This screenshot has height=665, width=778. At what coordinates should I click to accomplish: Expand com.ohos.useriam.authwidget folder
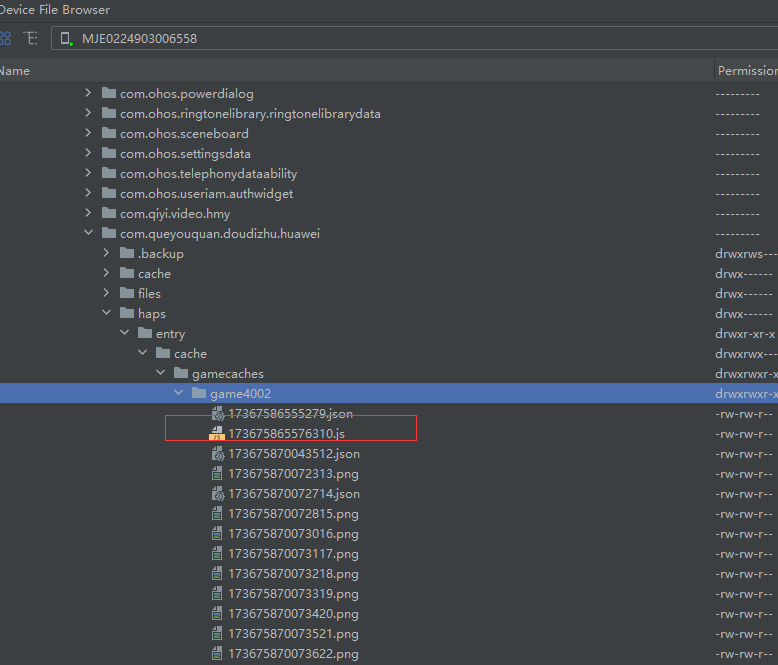pos(88,193)
